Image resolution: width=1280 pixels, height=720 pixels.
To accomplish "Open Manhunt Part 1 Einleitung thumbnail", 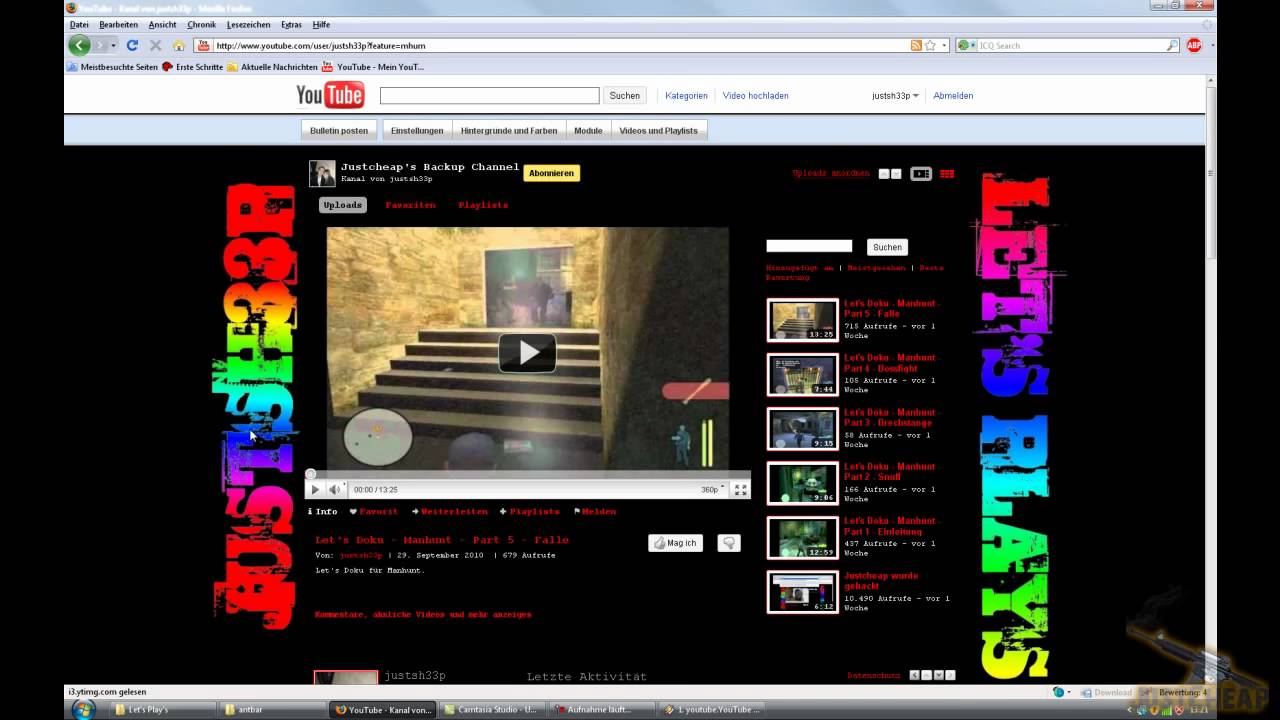I will pyautogui.click(x=803, y=538).
